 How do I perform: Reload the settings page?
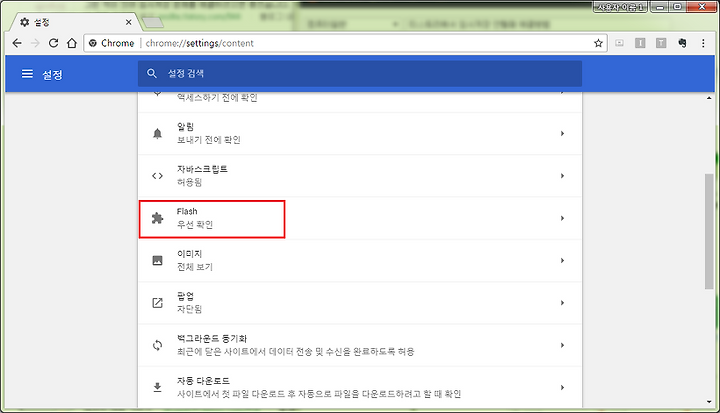pyautogui.click(x=53, y=43)
